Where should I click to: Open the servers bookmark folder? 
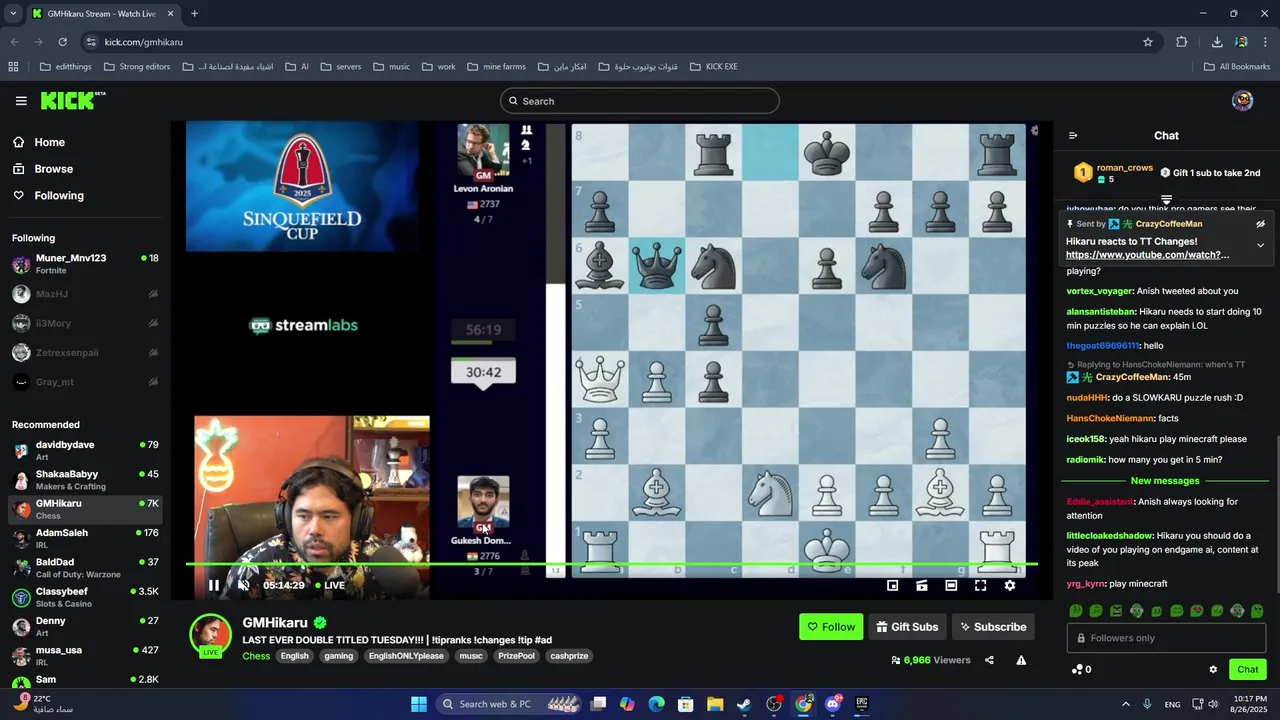(340, 67)
